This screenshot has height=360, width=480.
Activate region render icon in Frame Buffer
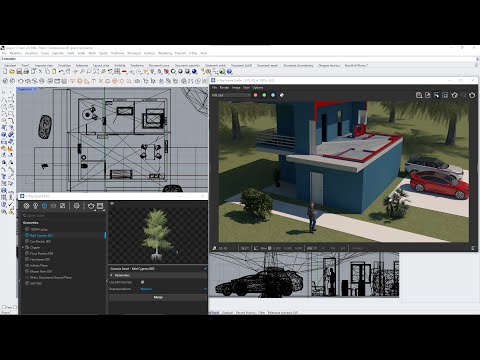(445, 95)
